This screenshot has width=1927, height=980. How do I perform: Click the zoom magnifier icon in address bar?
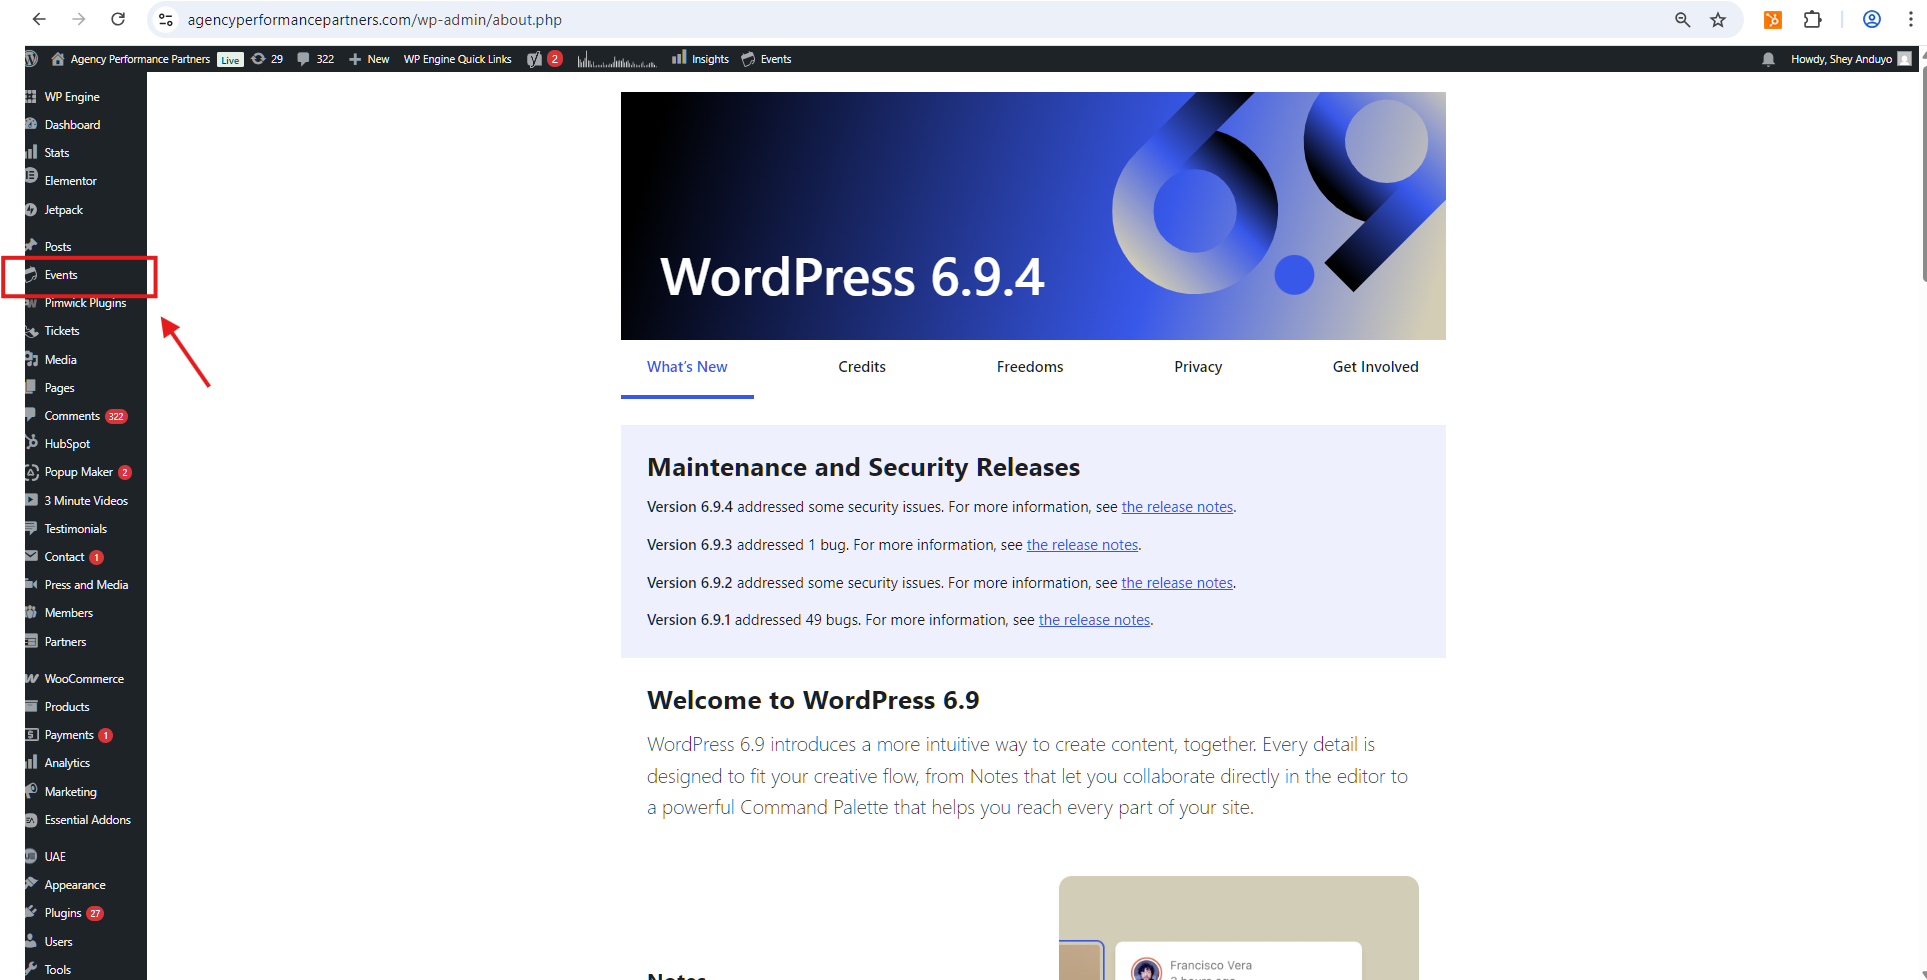pos(1682,20)
